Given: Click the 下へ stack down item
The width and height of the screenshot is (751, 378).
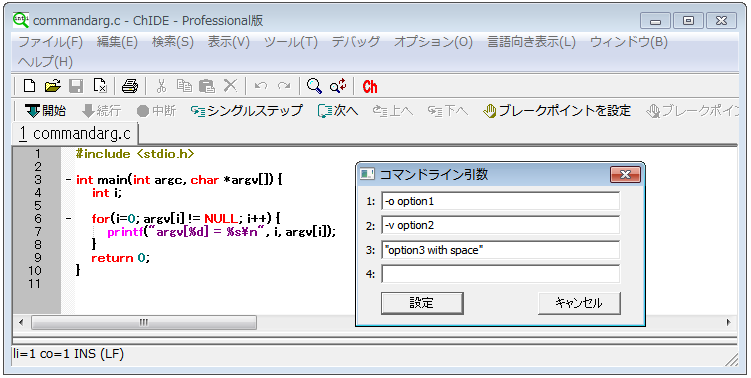Looking at the screenshot, I should [x=448, y=111].
